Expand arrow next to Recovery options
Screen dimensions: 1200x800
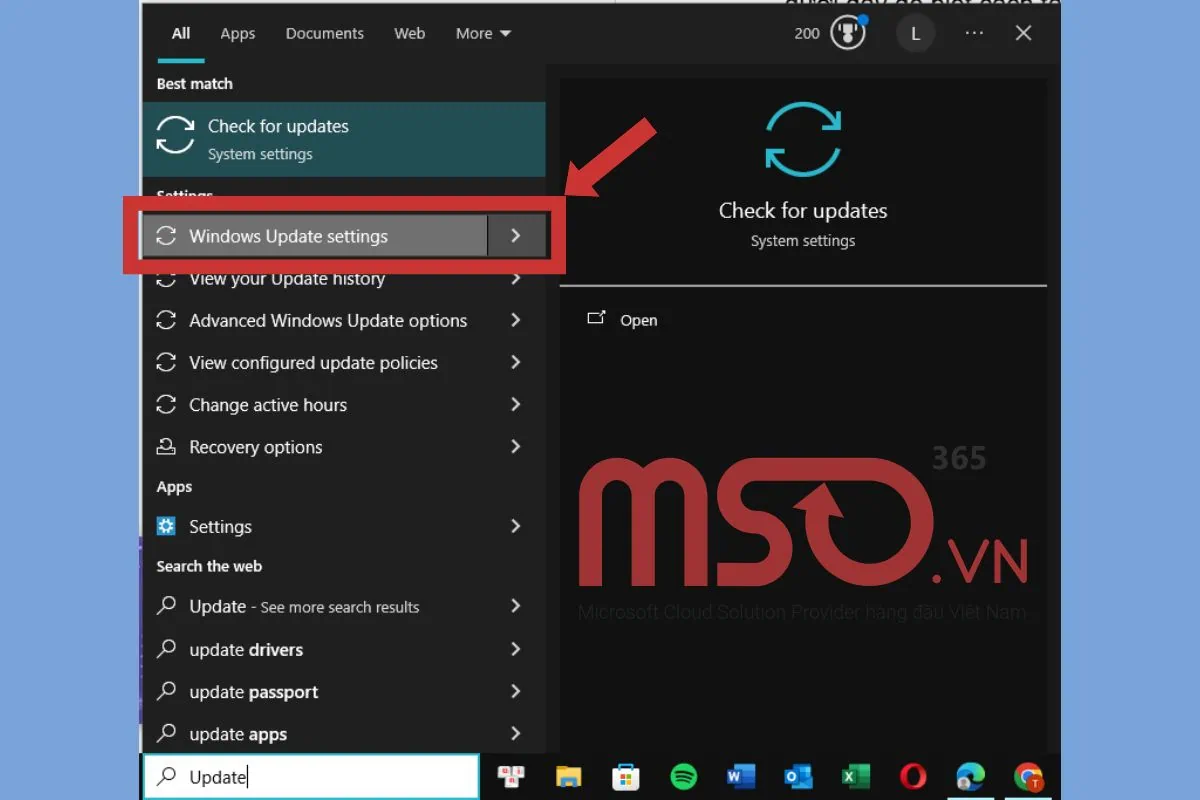click(x=516, y=447)
